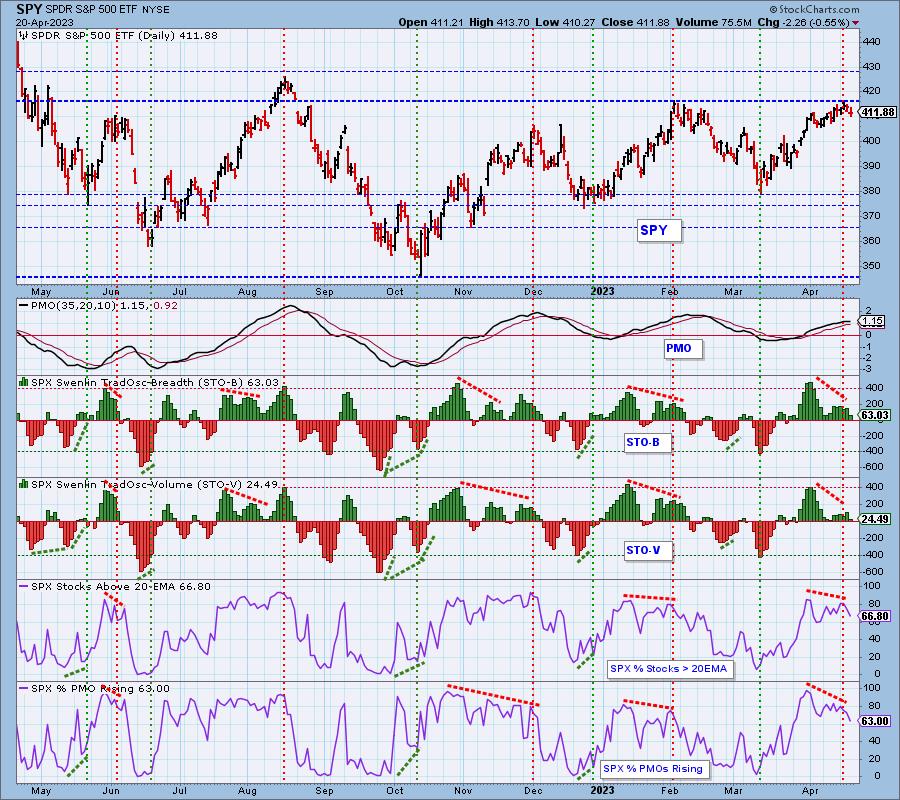900x800 pixels.
Task: Click the boxed SPY label in price panel
Action: tap(659, 231)
